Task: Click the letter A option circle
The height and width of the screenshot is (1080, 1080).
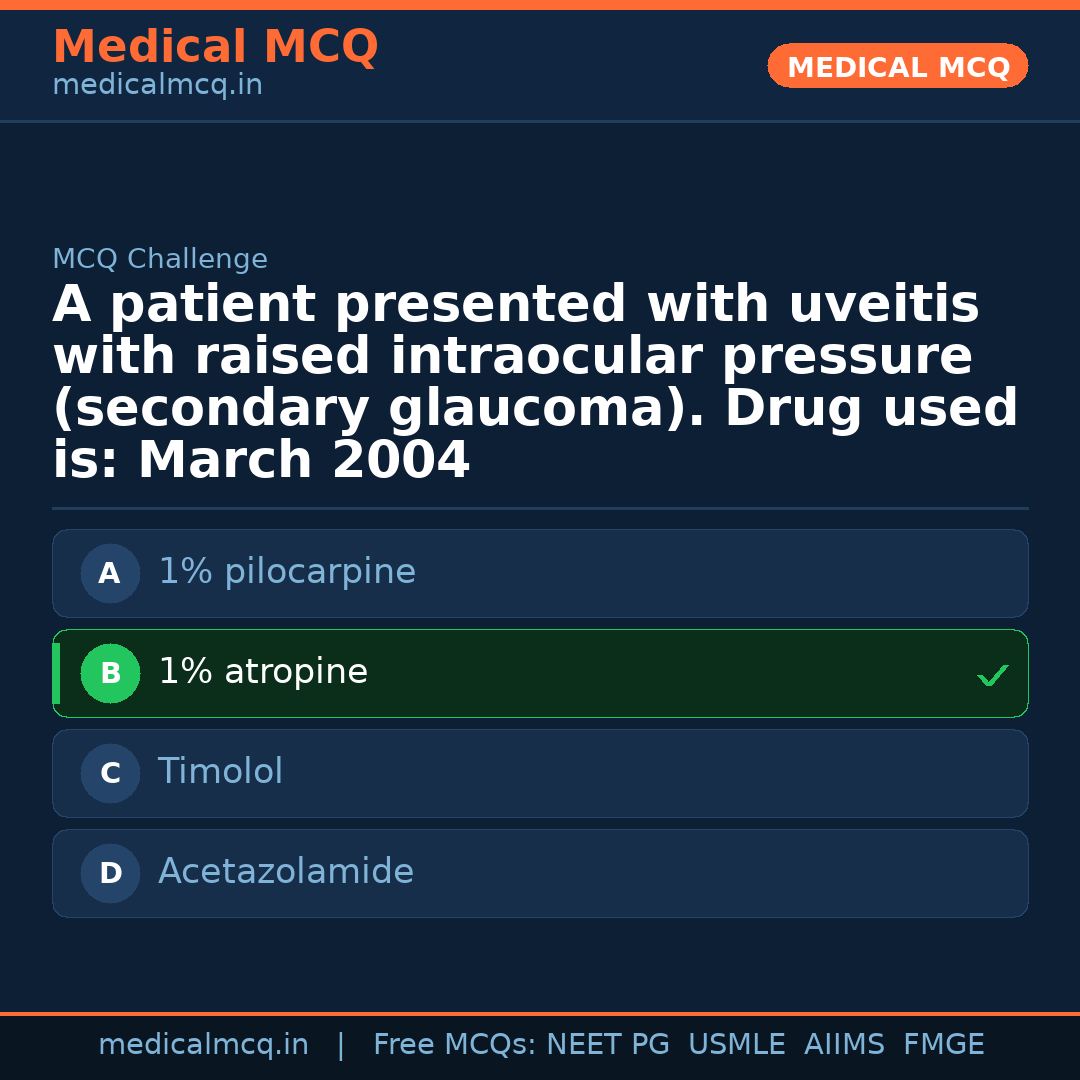Action: [x=110, y=574]
